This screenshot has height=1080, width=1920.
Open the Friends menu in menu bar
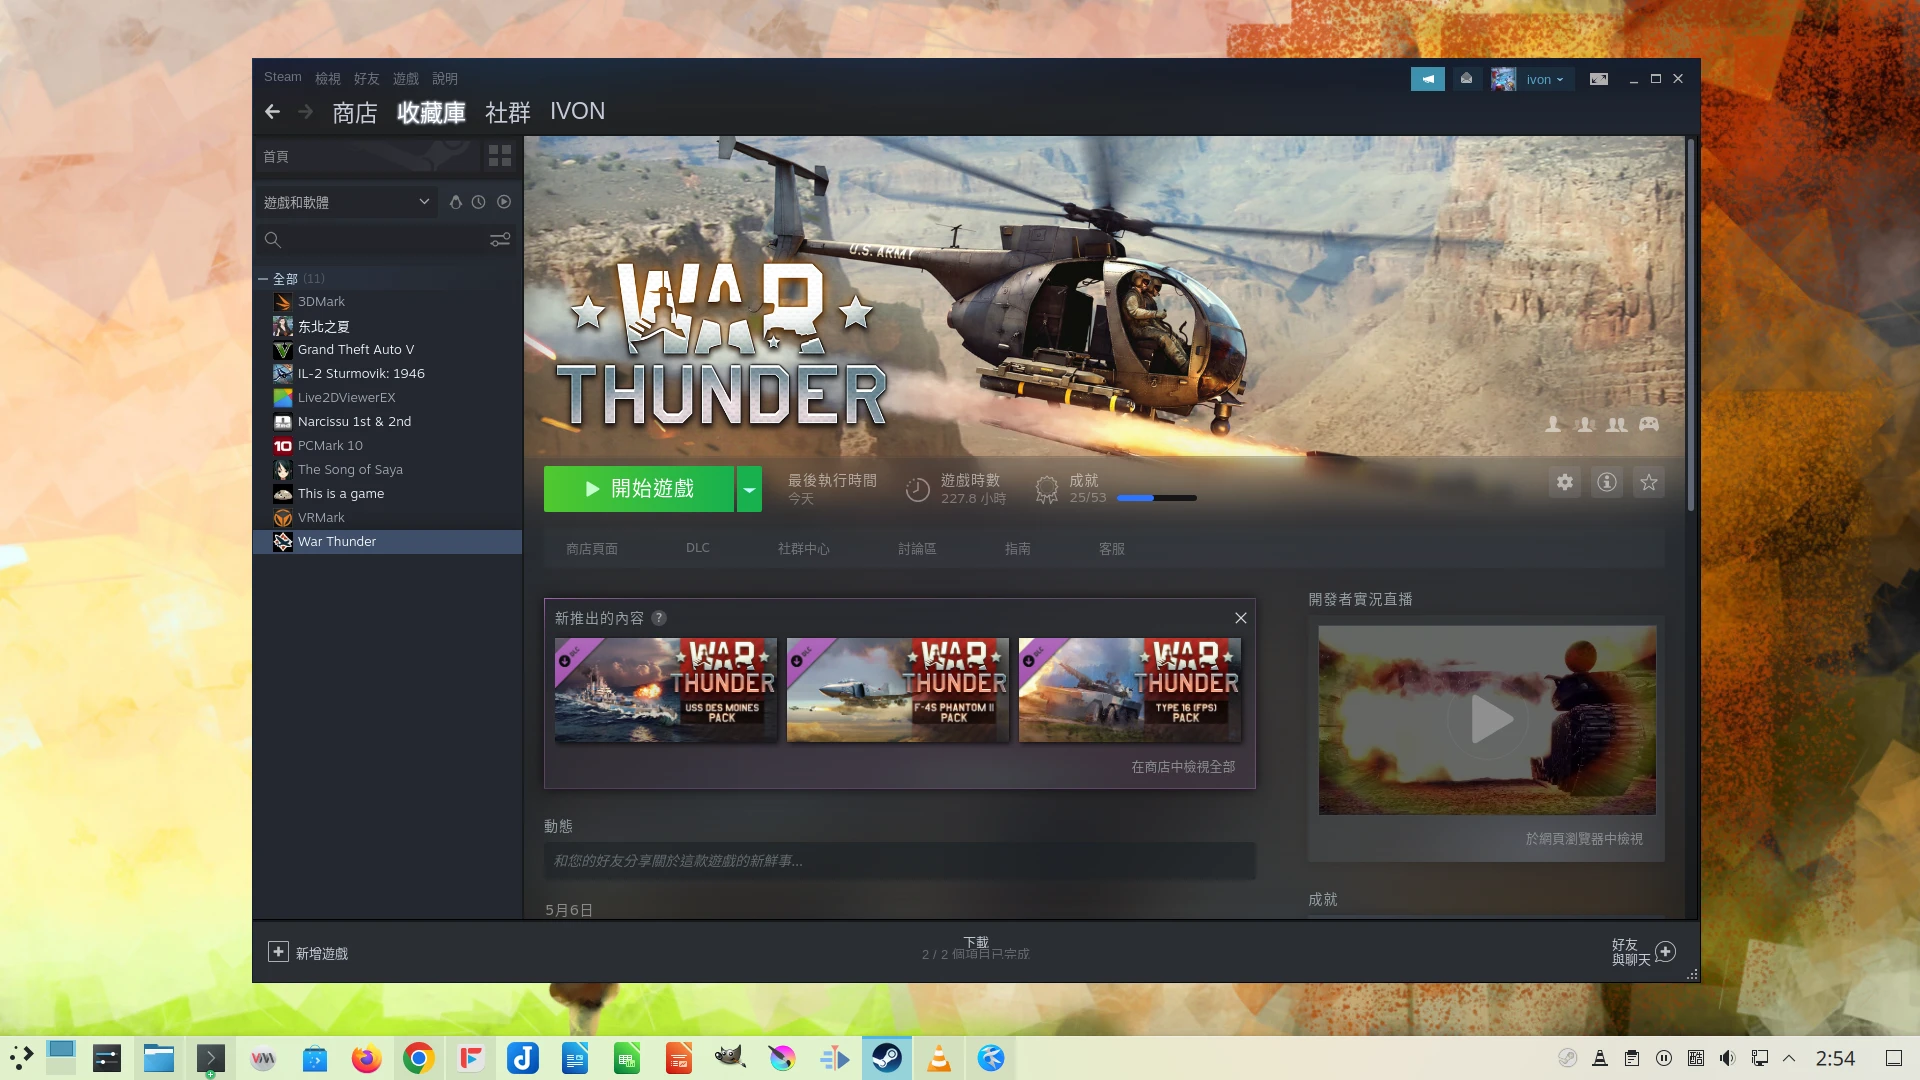coord(366,78)
